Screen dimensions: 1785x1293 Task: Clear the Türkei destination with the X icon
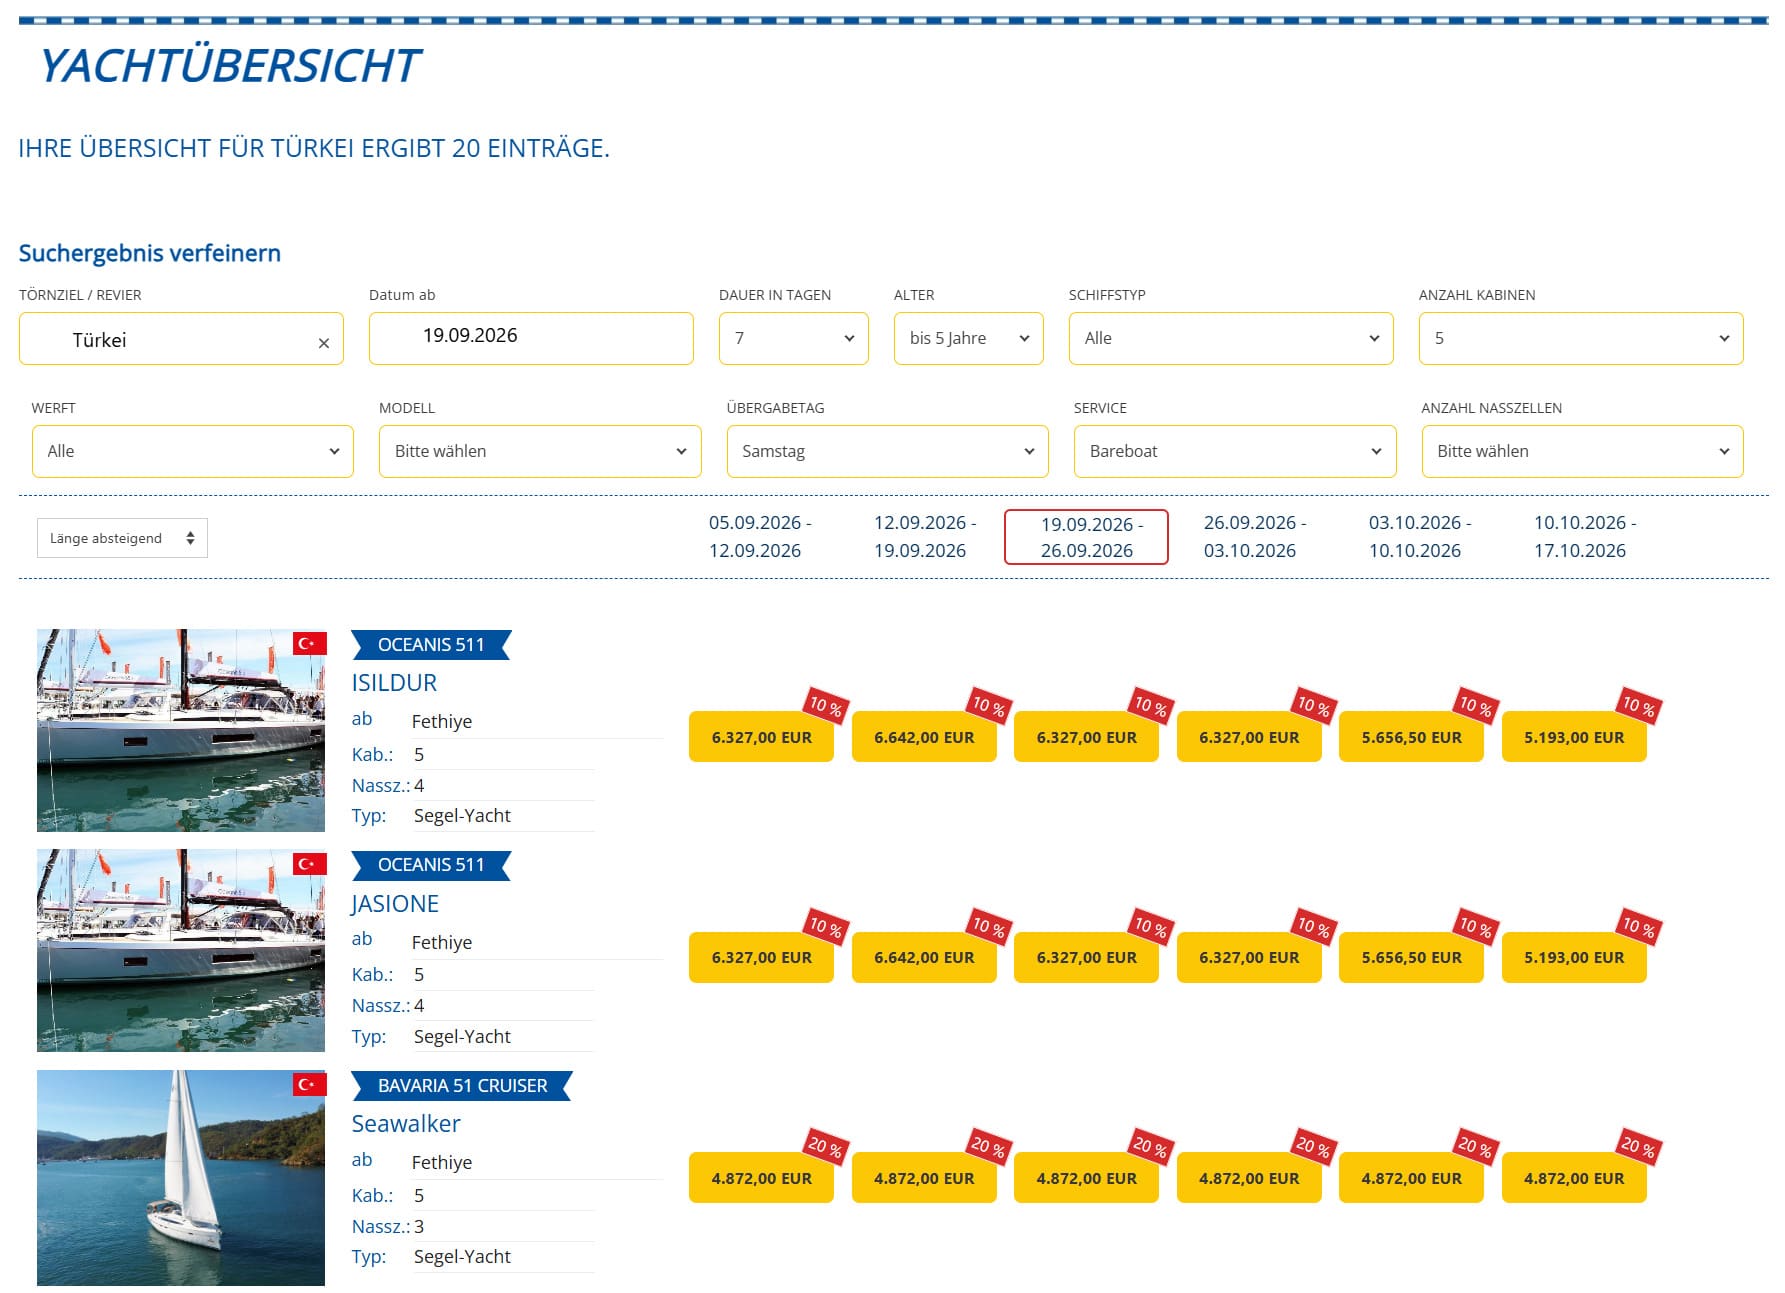[323, 343]
